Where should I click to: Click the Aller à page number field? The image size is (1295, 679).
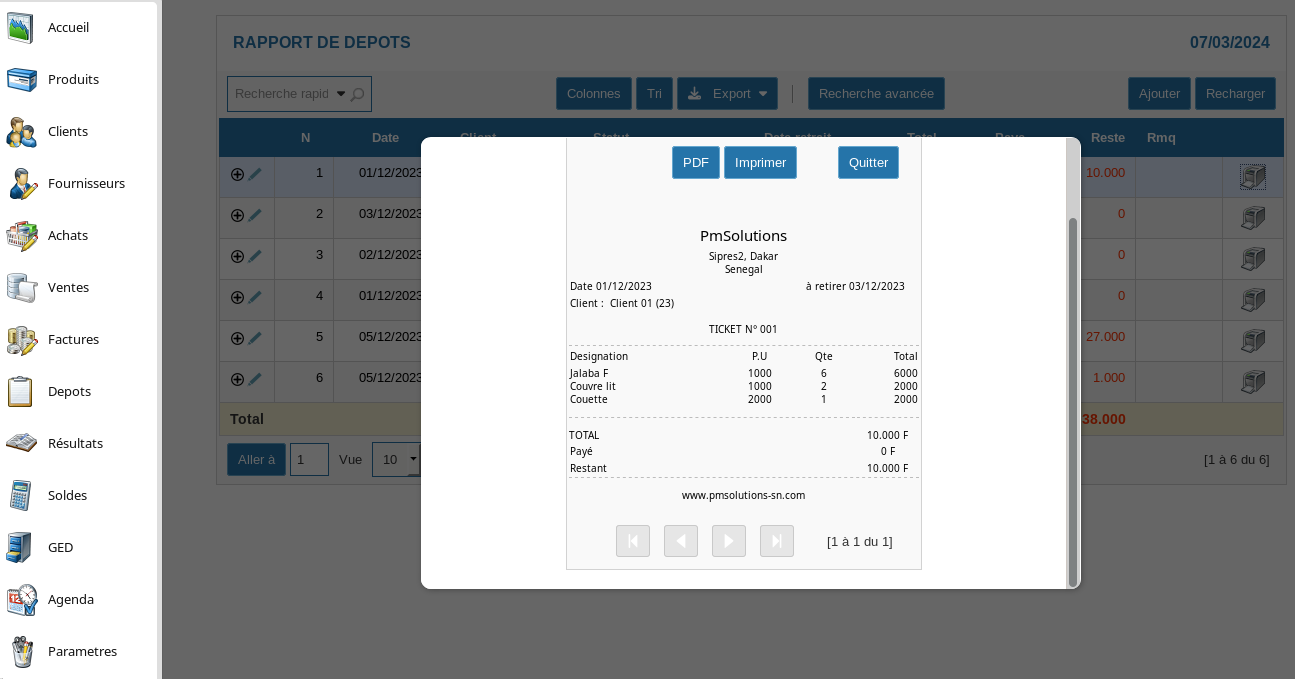click(x=309, y=460)
